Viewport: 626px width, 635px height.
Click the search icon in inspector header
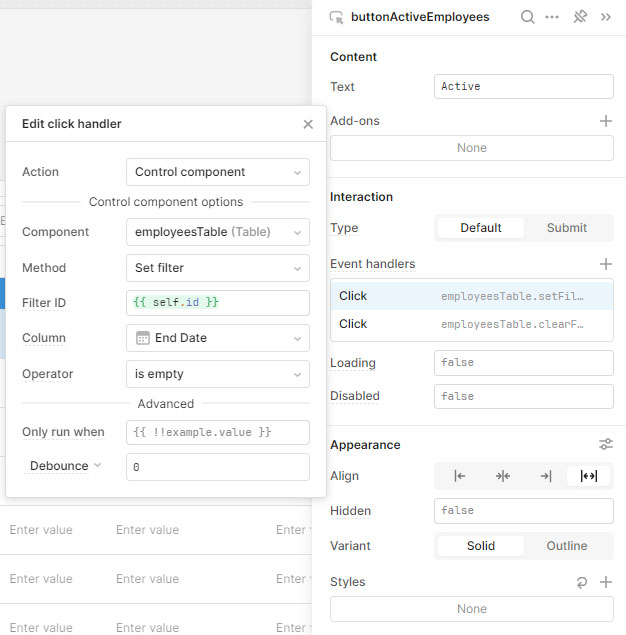tap(527, 17)
